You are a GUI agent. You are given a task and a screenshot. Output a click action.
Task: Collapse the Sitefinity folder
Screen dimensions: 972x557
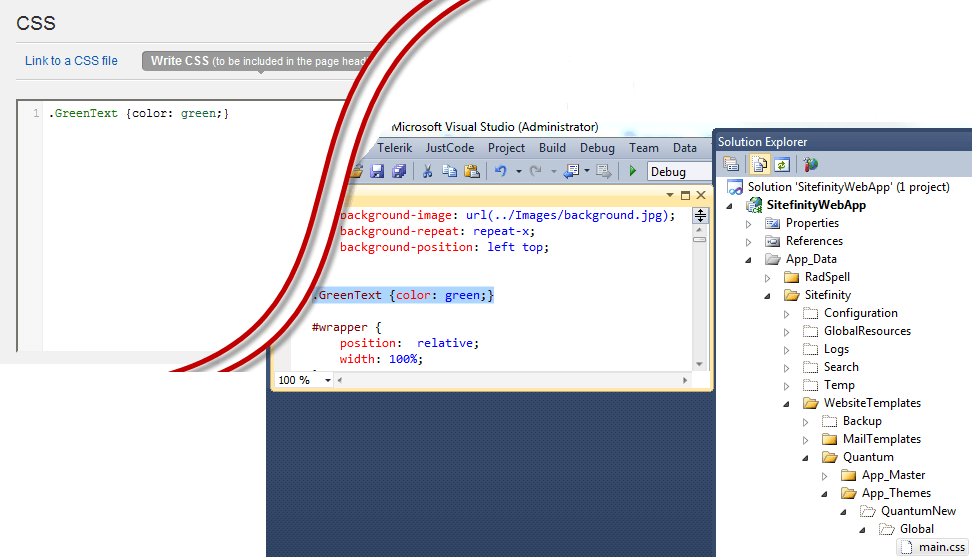[767, 296]
